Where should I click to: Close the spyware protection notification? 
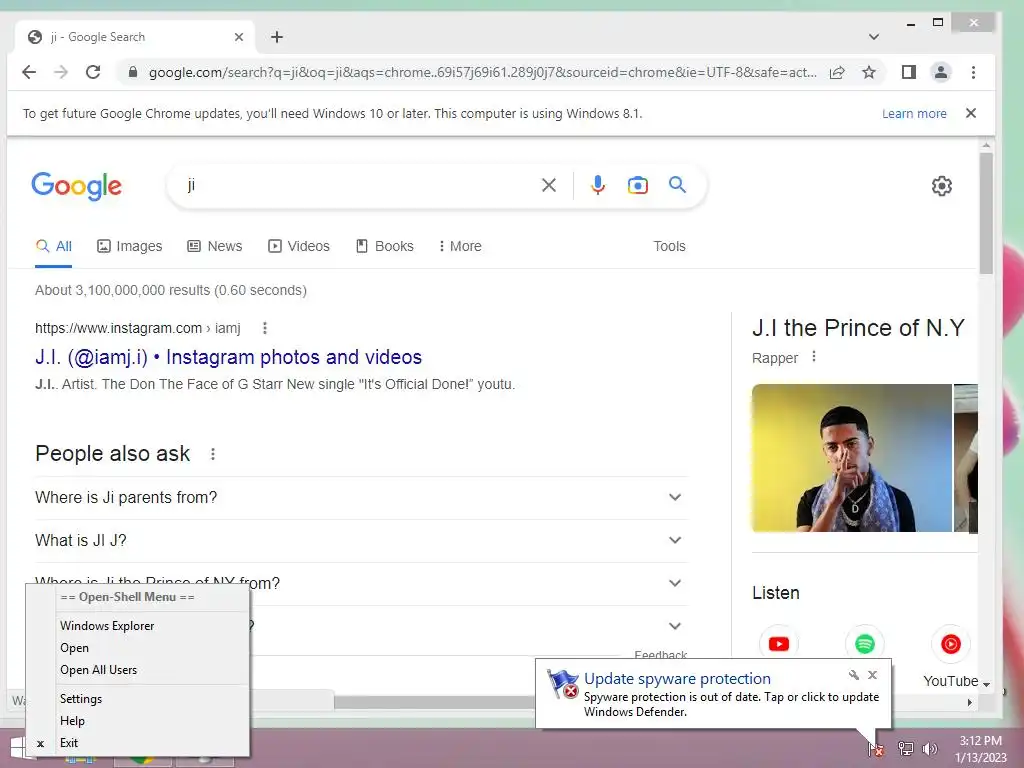[872, 675]
